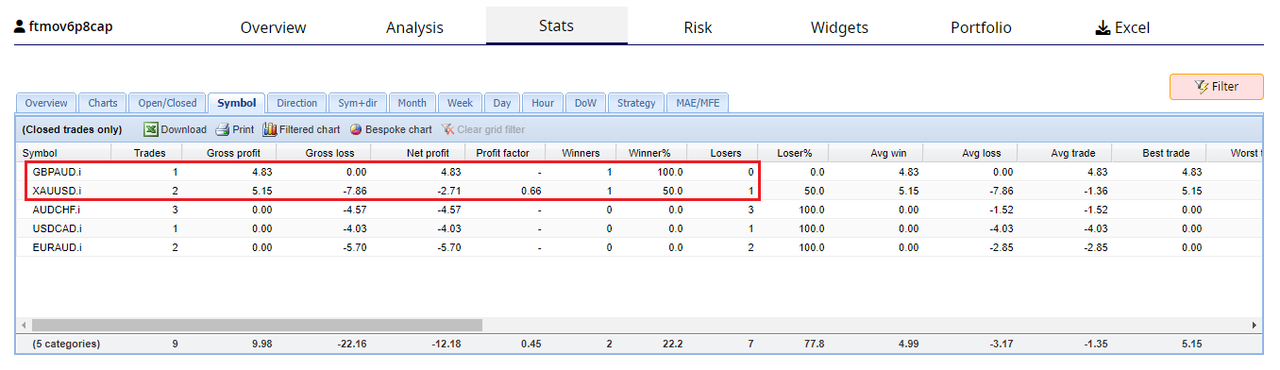
Task: Click the Filter button
Action: pos(1216,86)
